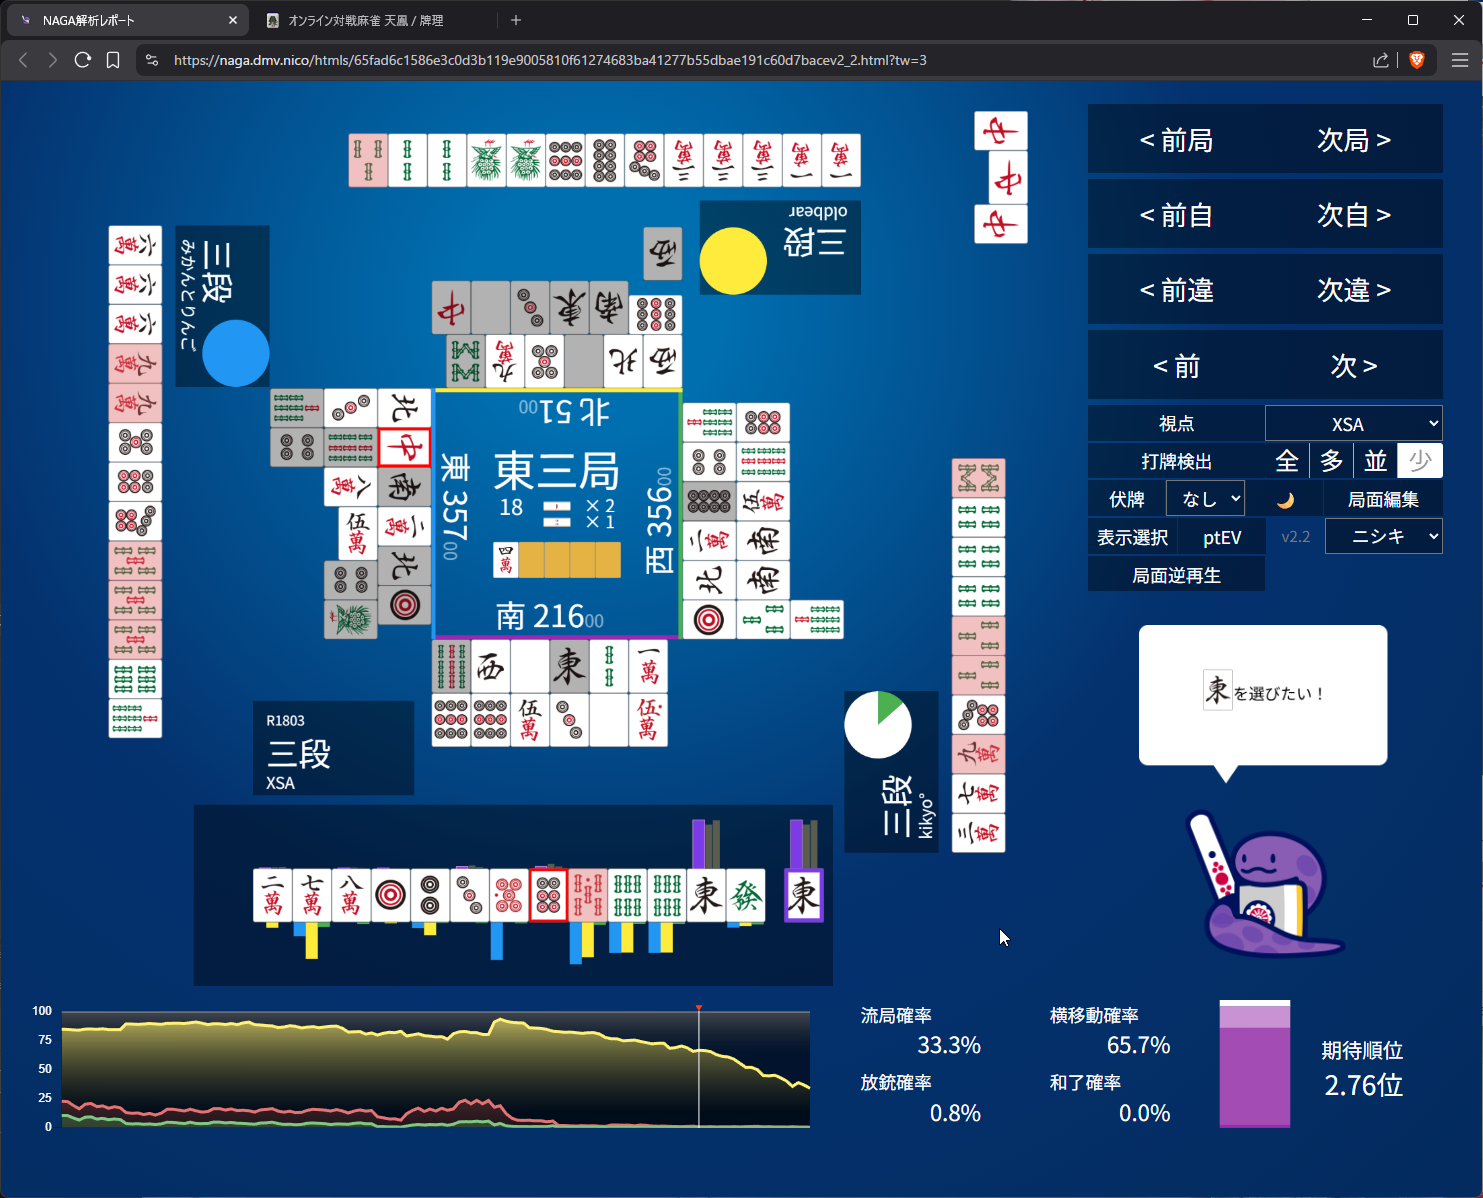Click the crescent moon night mode icon
This screenshot has height=1198, width=1483.
1285,499
